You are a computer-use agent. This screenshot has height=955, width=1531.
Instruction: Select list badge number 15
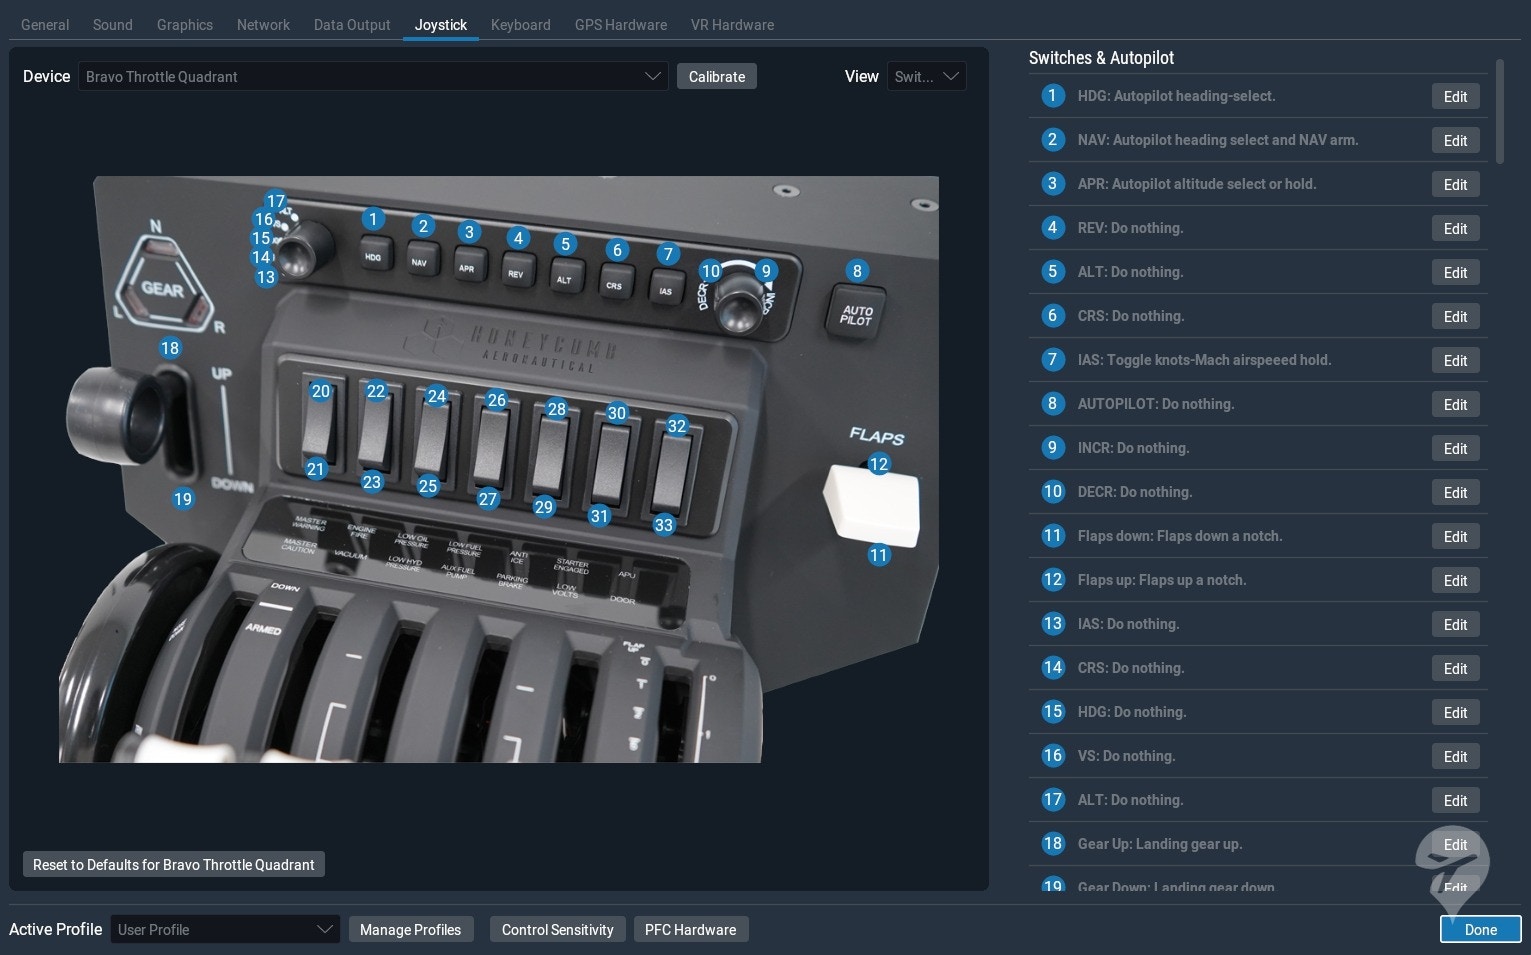[1052, 712]
